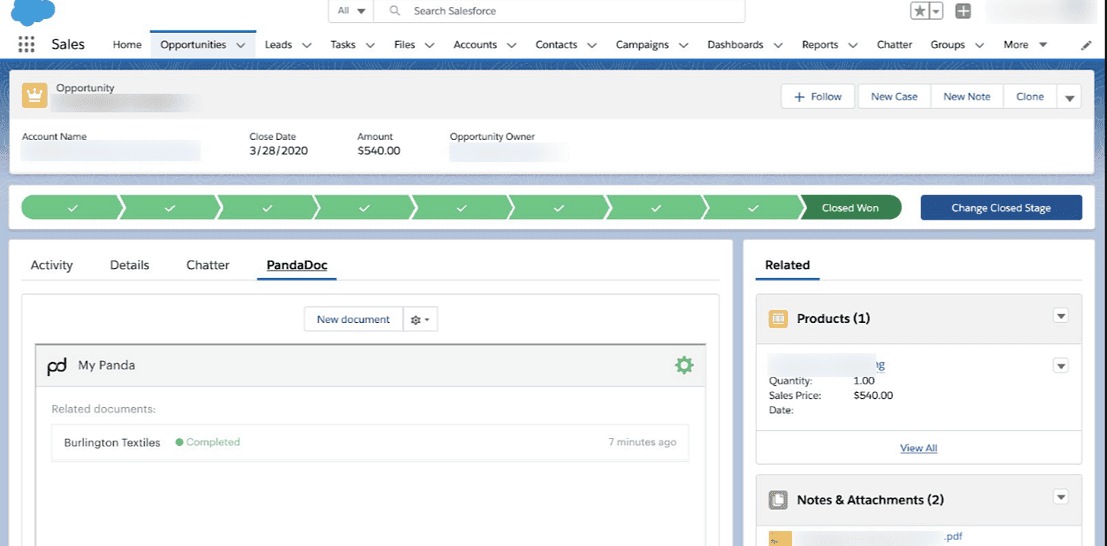Click the global actions plus icon
The height and width of the screenshot is (546, 1107).
click(x=963, y=11)
